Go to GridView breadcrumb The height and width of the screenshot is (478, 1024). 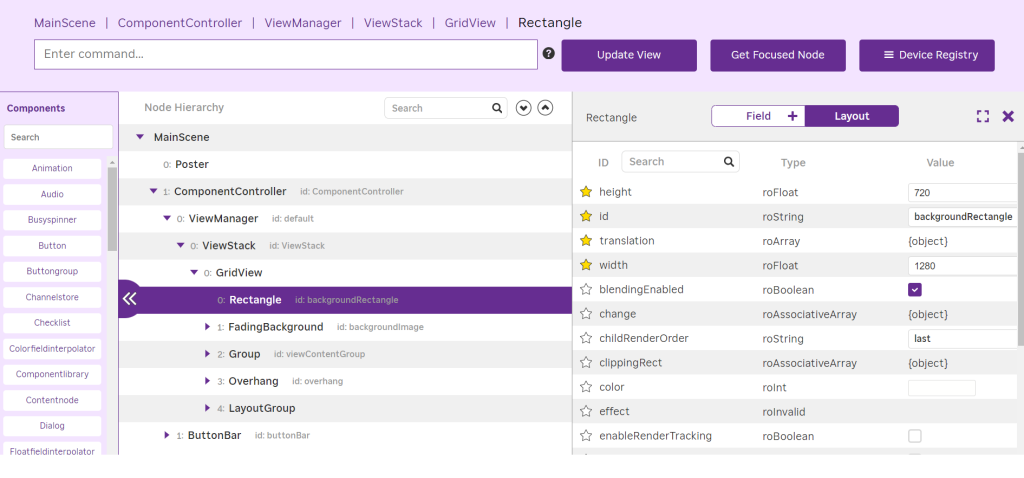coord(470,23)
